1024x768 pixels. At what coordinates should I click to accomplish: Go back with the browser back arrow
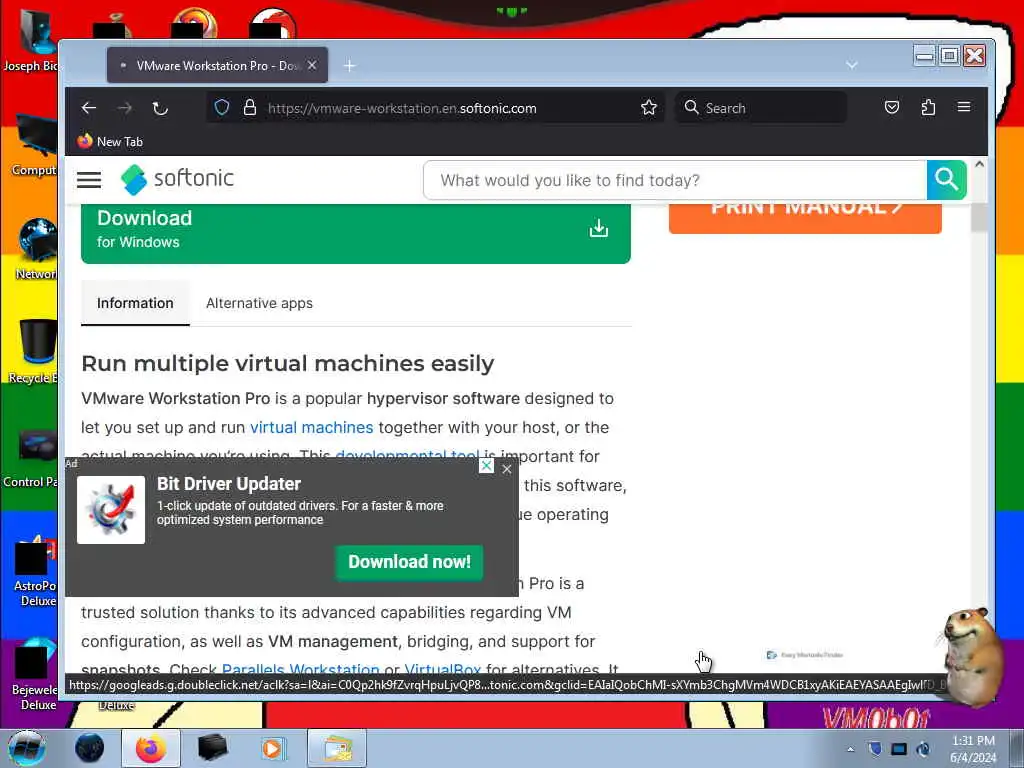click(x=89, y=108)
